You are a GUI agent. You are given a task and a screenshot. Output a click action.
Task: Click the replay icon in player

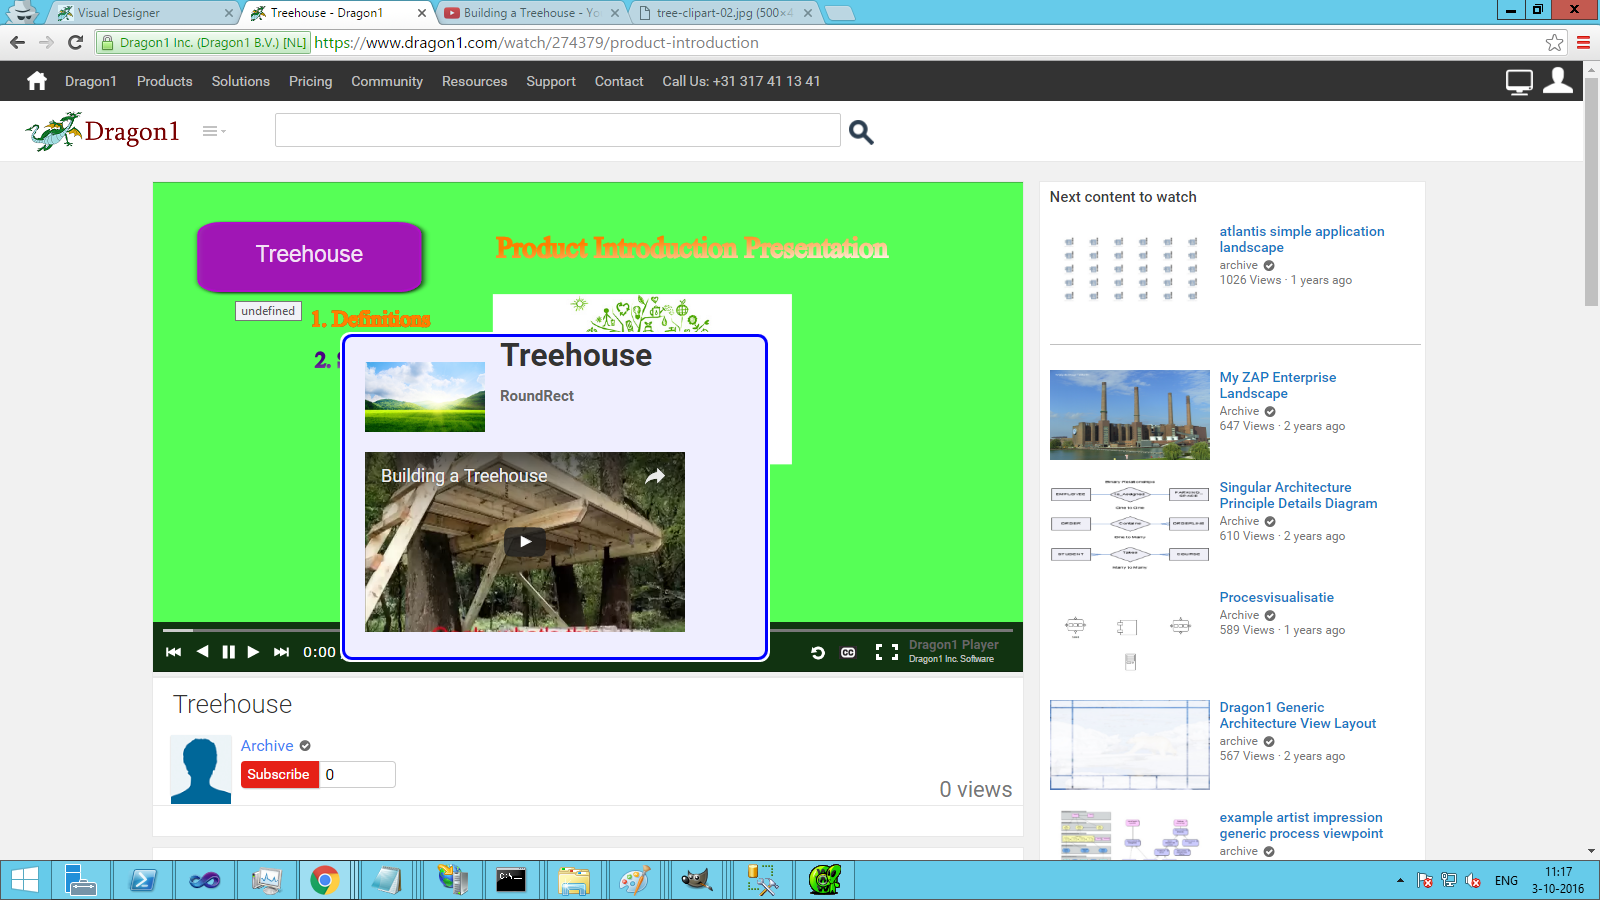click(x=818, y=652)
